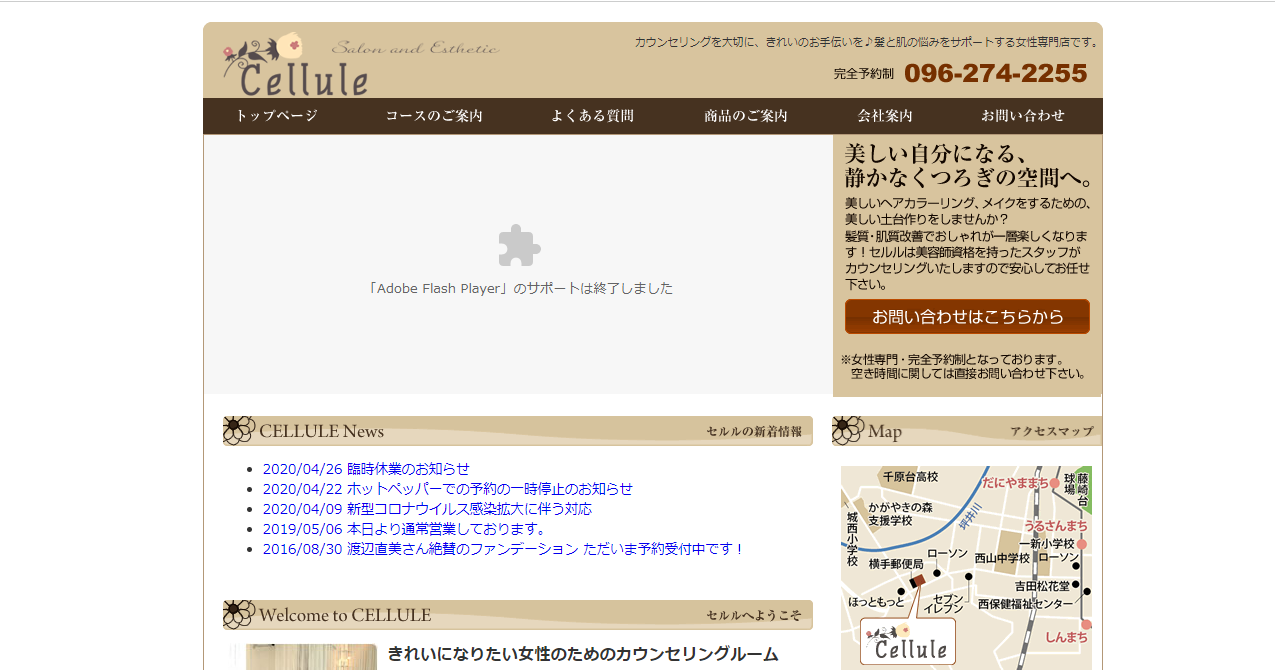This screenshot has width=1275, height=670.
Task: Click the phone number 096-274-2255
Action: tap(995, 74)
